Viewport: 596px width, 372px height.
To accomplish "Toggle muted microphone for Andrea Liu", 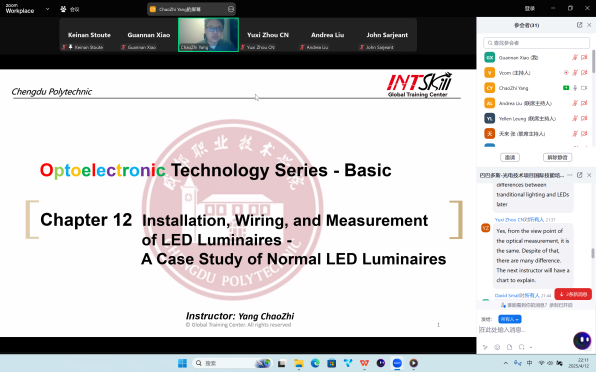I will pyautogui.click(x=575, y=103).
